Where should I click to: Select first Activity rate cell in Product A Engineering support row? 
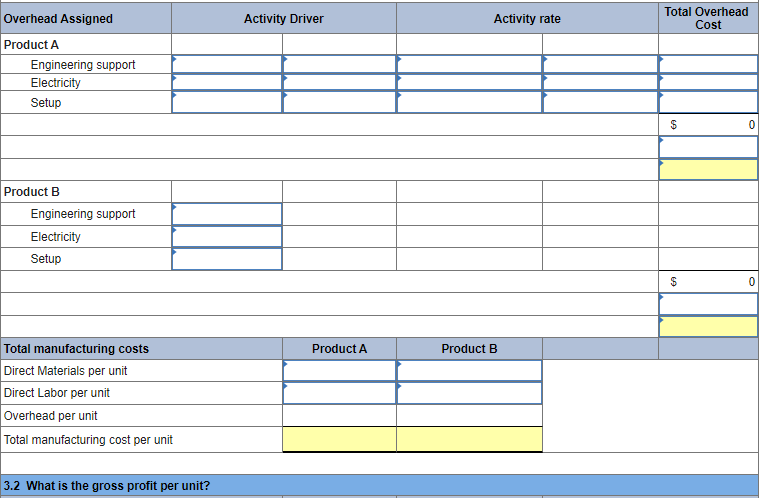(469, 64)
